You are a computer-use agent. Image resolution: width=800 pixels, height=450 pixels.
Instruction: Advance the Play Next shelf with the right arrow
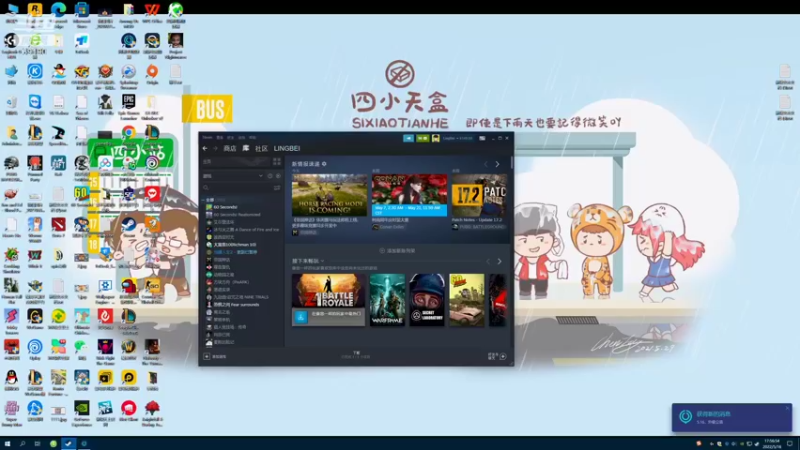pos(499,261)
